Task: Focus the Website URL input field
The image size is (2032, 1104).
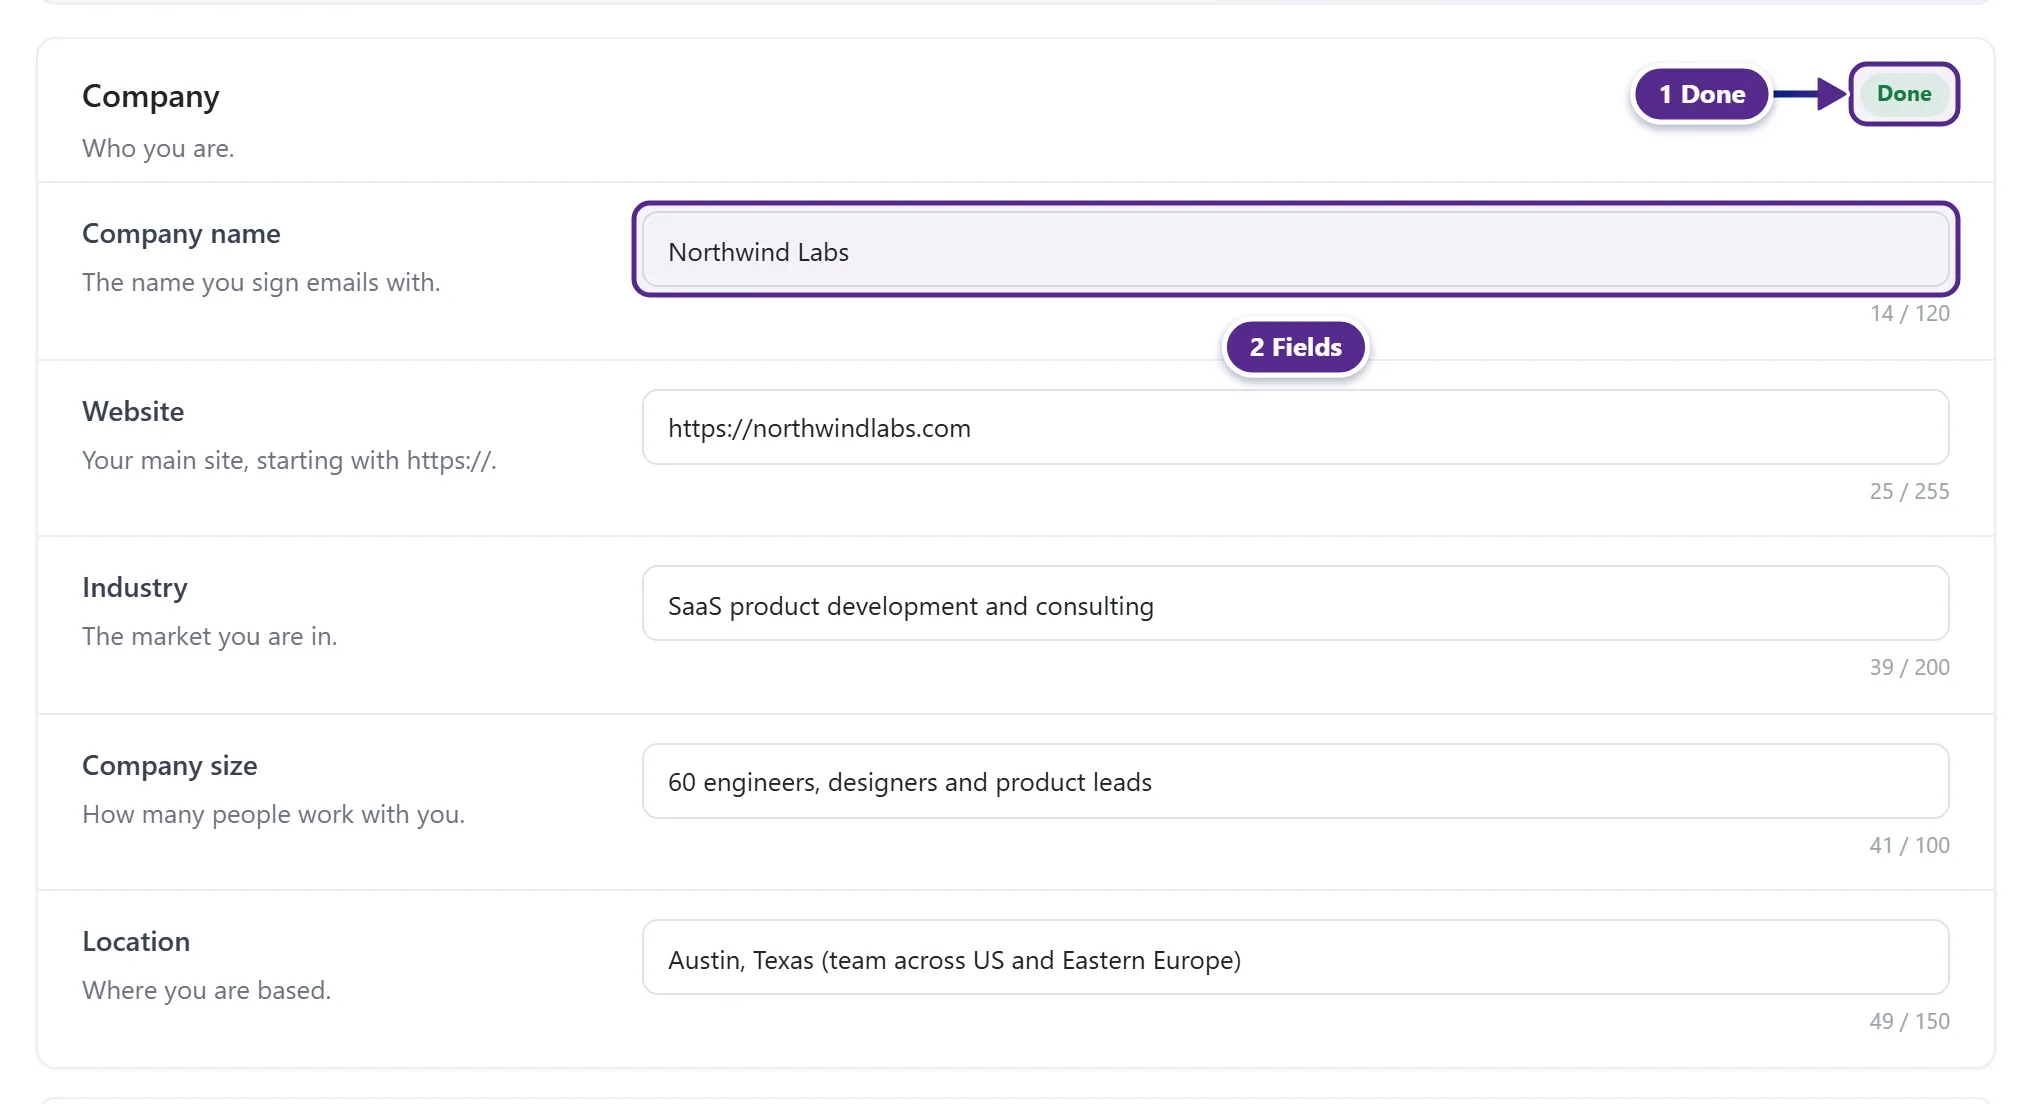Action: tap(1295, 427)
